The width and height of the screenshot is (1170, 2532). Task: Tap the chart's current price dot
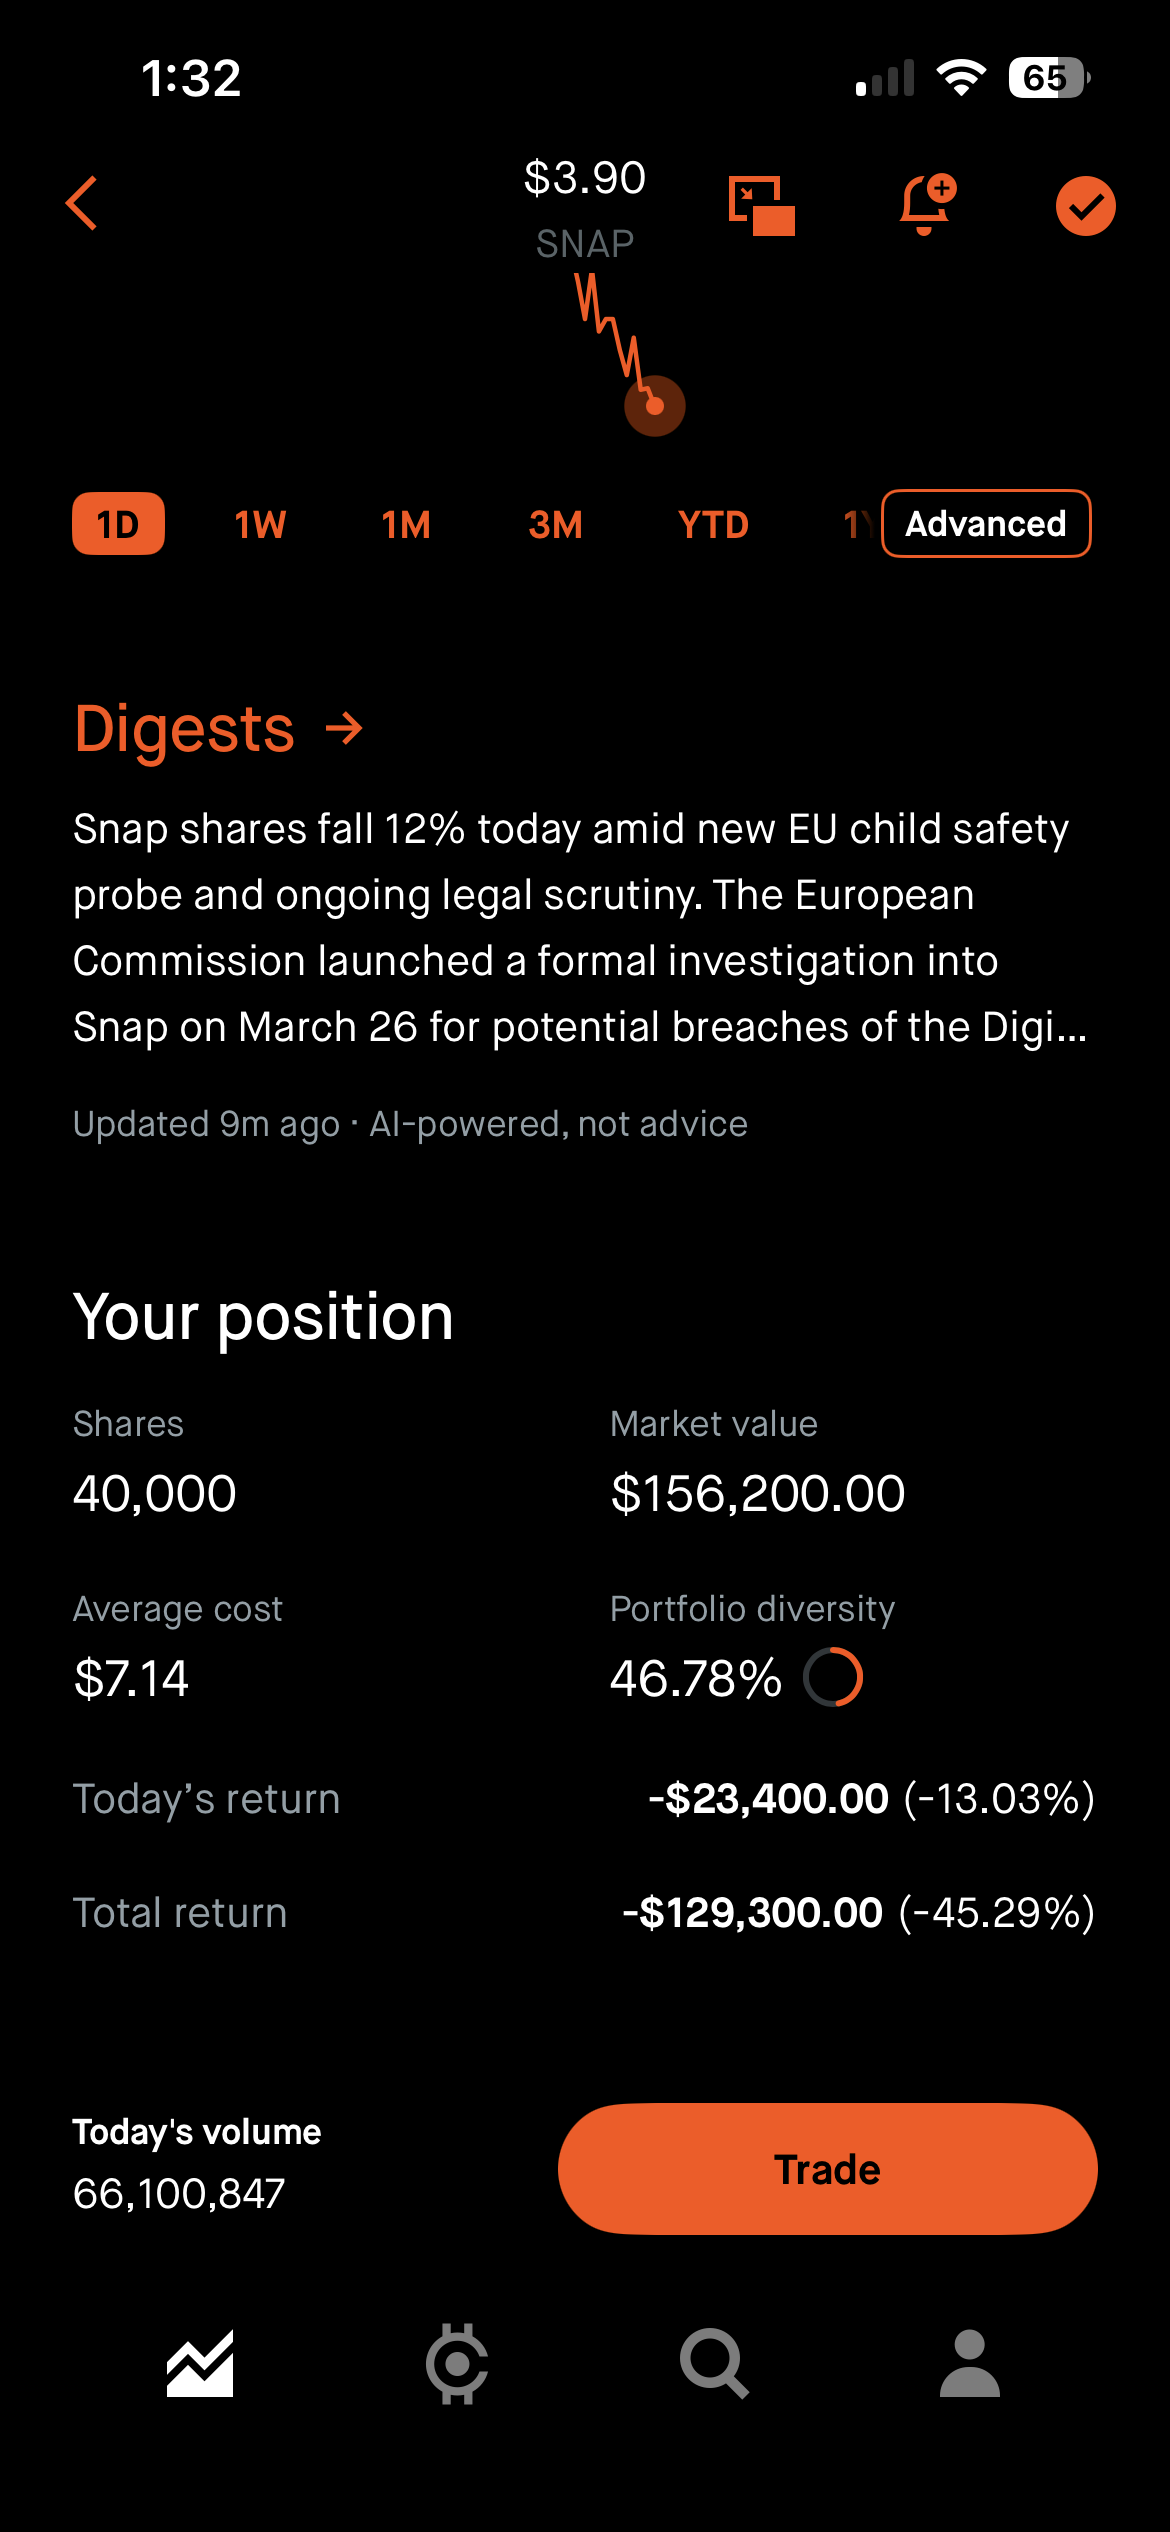click(655, 406)
